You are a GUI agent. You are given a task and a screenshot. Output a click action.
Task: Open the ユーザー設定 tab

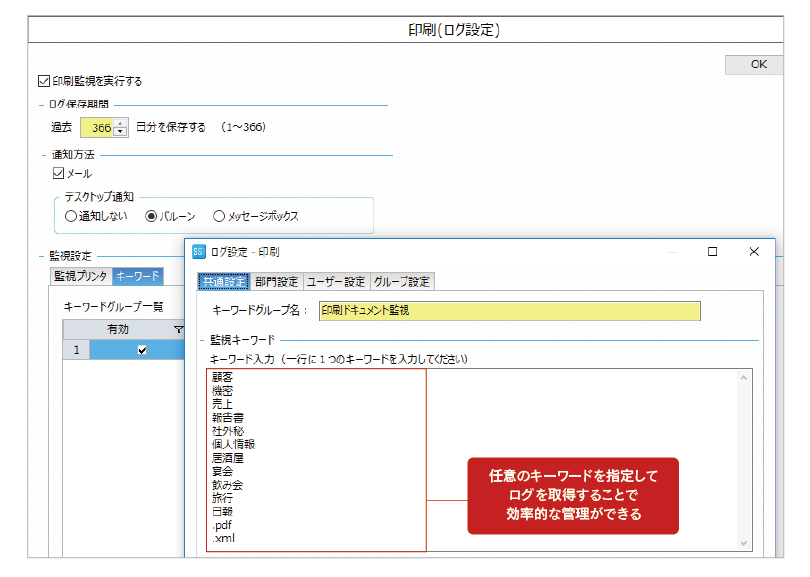336,282
